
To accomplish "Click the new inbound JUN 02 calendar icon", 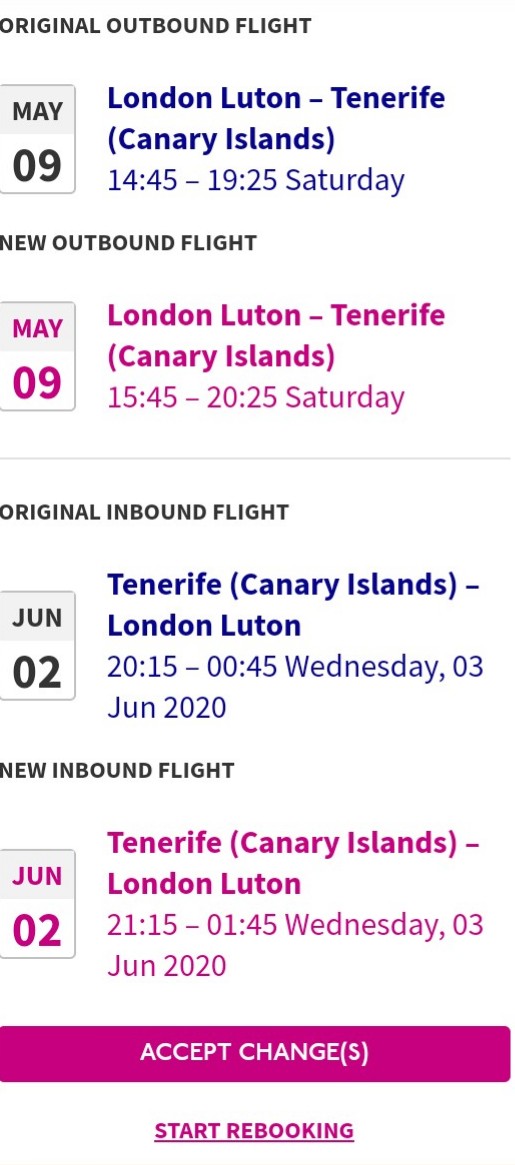I will pos(37,904).
